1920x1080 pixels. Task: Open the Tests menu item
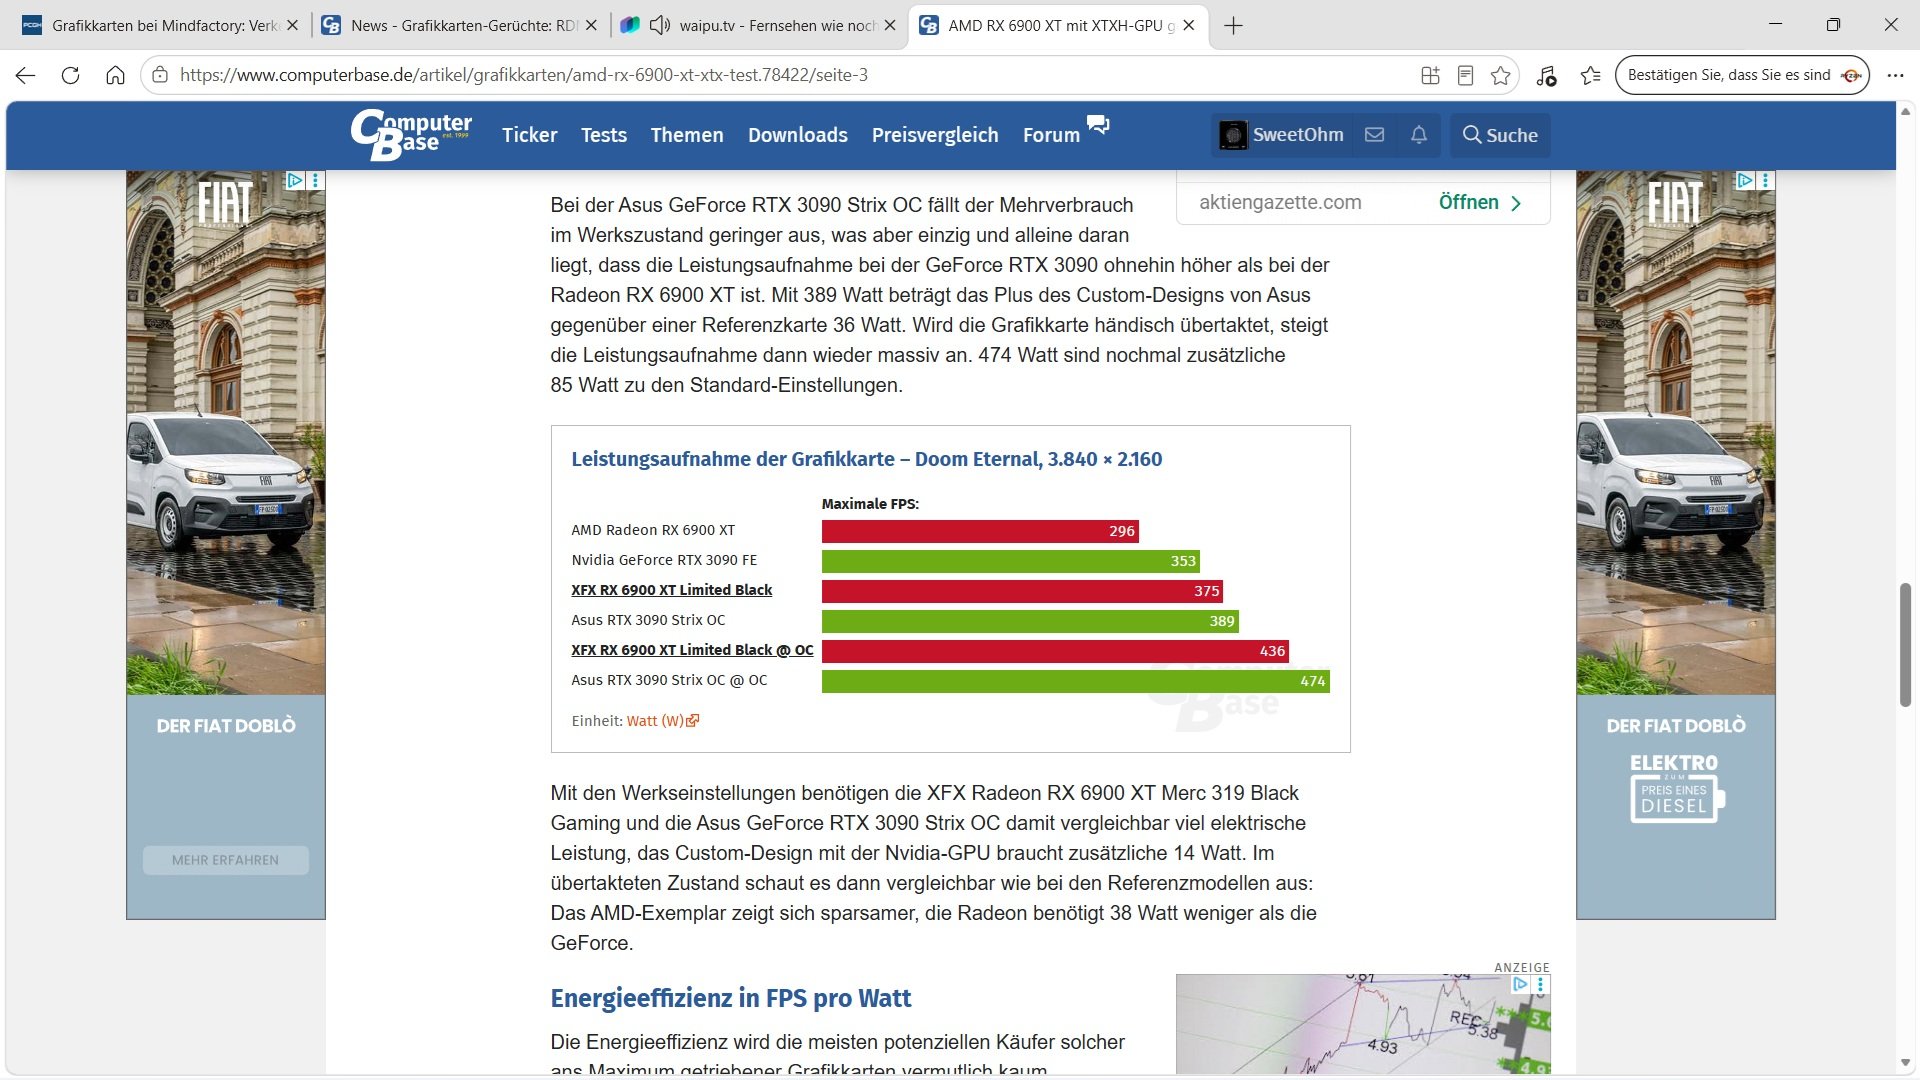pyautogui.click(x=604, y=135)
